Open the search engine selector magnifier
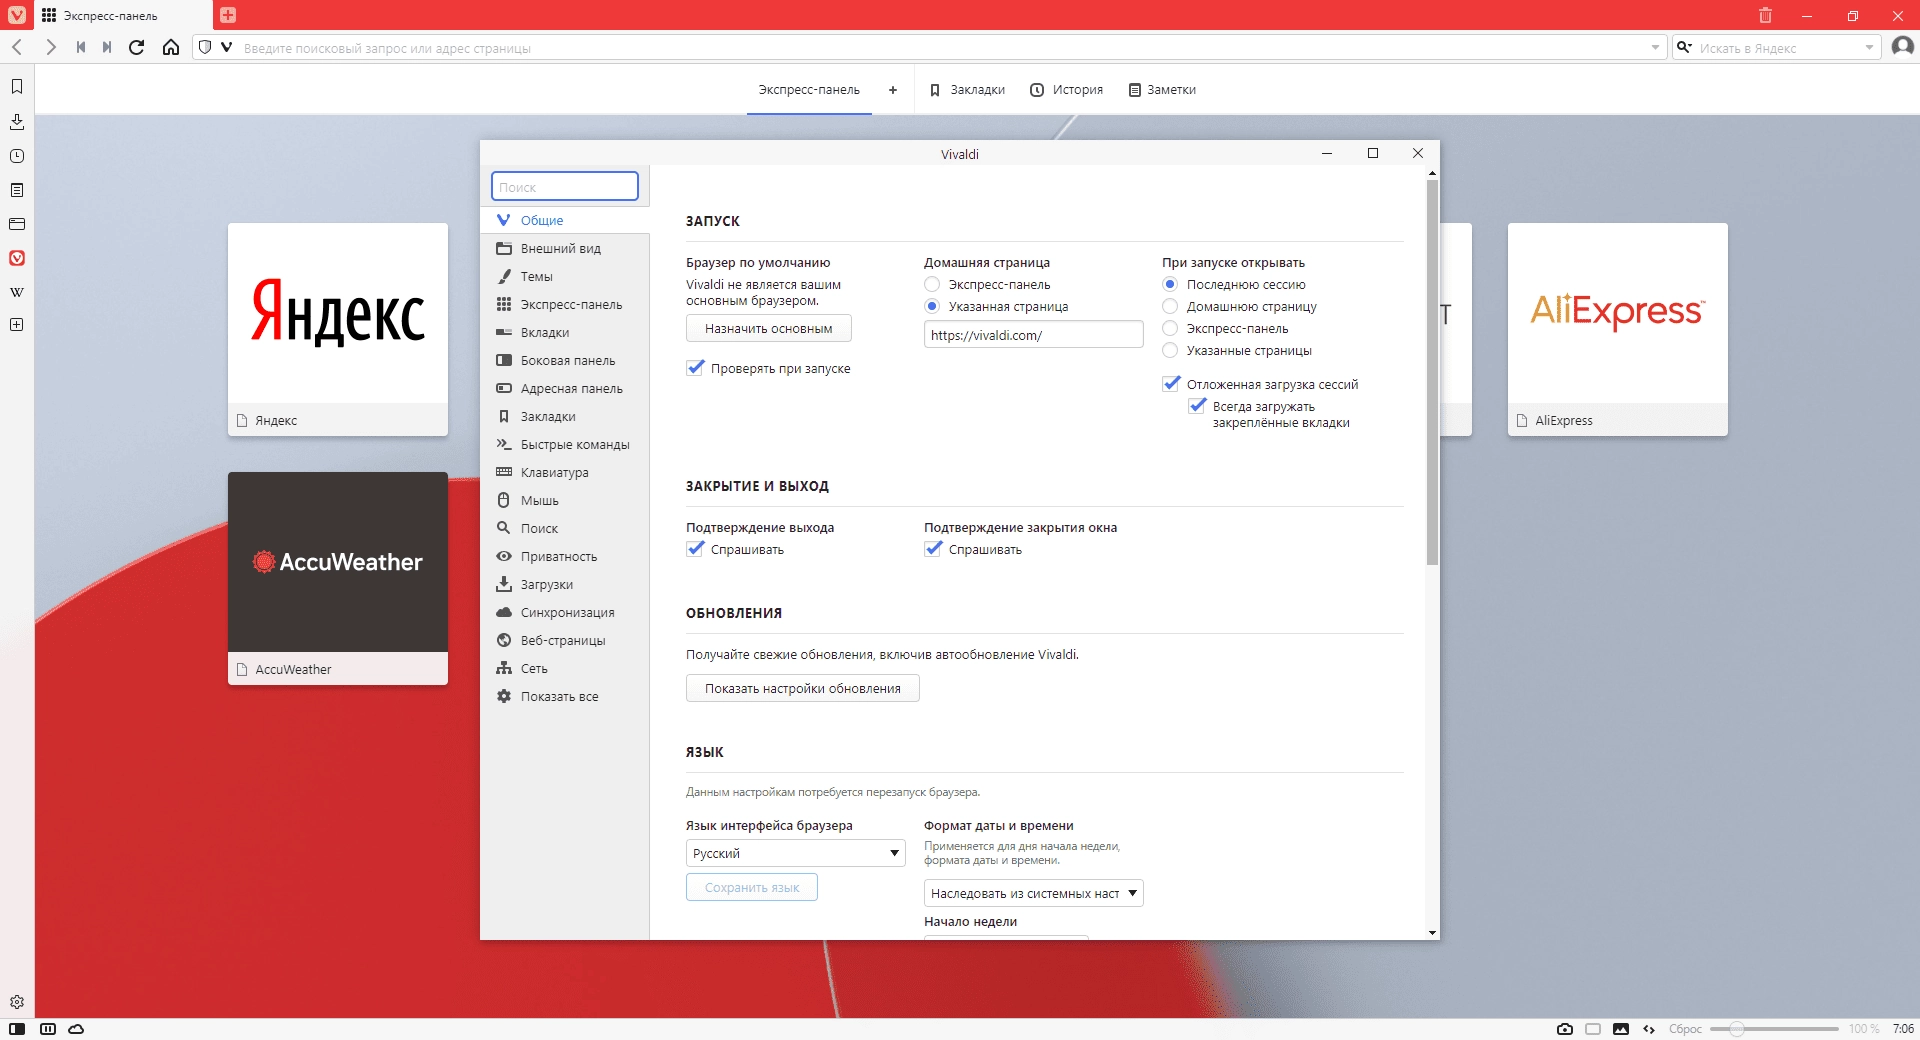 click(1685, 47)
